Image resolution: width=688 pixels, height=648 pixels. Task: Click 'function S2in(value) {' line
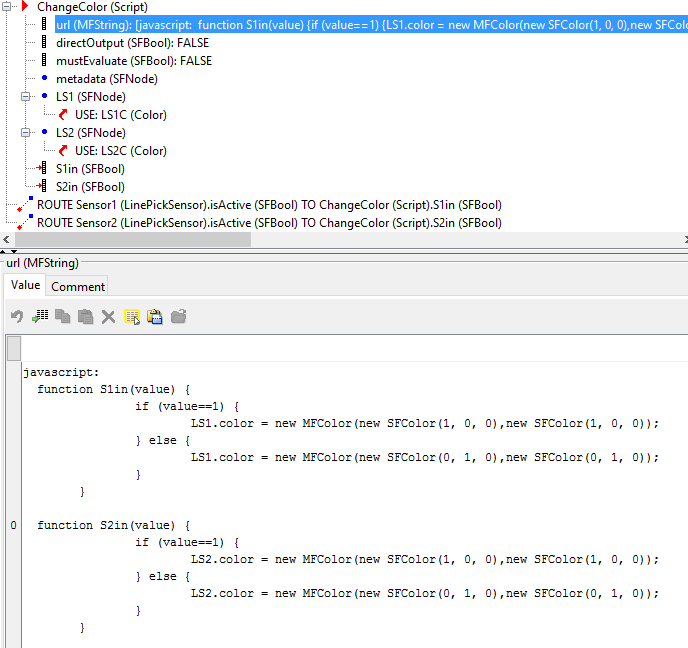tap(114, 525)
